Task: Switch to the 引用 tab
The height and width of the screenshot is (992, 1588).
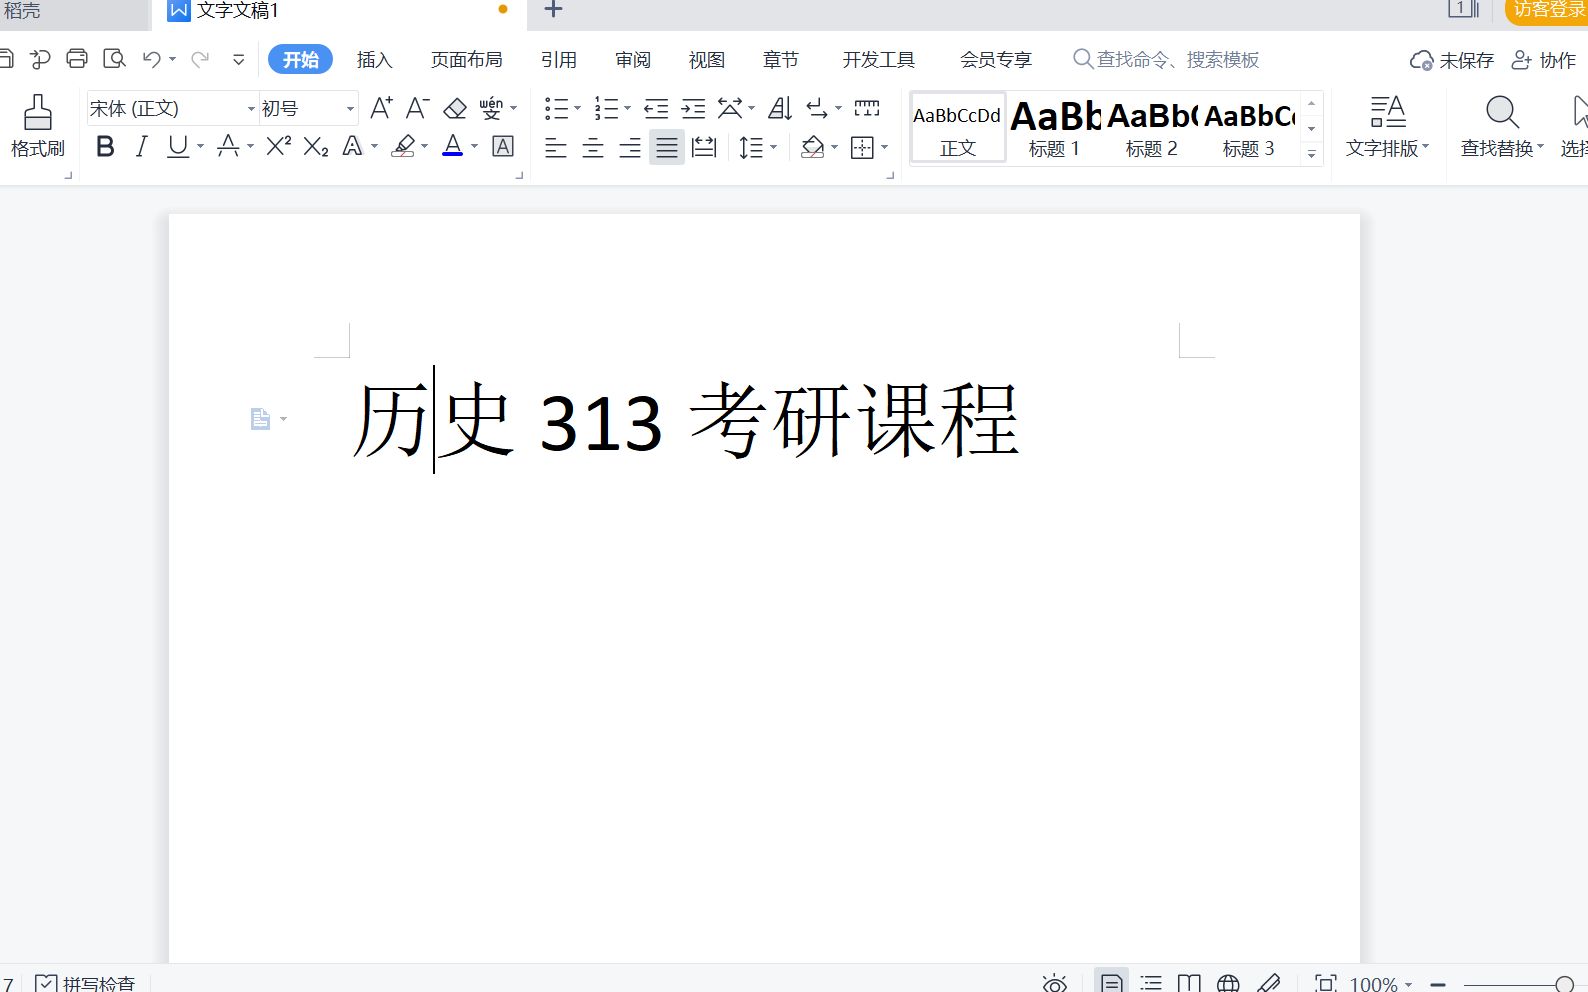Action: pyautogui.click(x=558, y=60)
